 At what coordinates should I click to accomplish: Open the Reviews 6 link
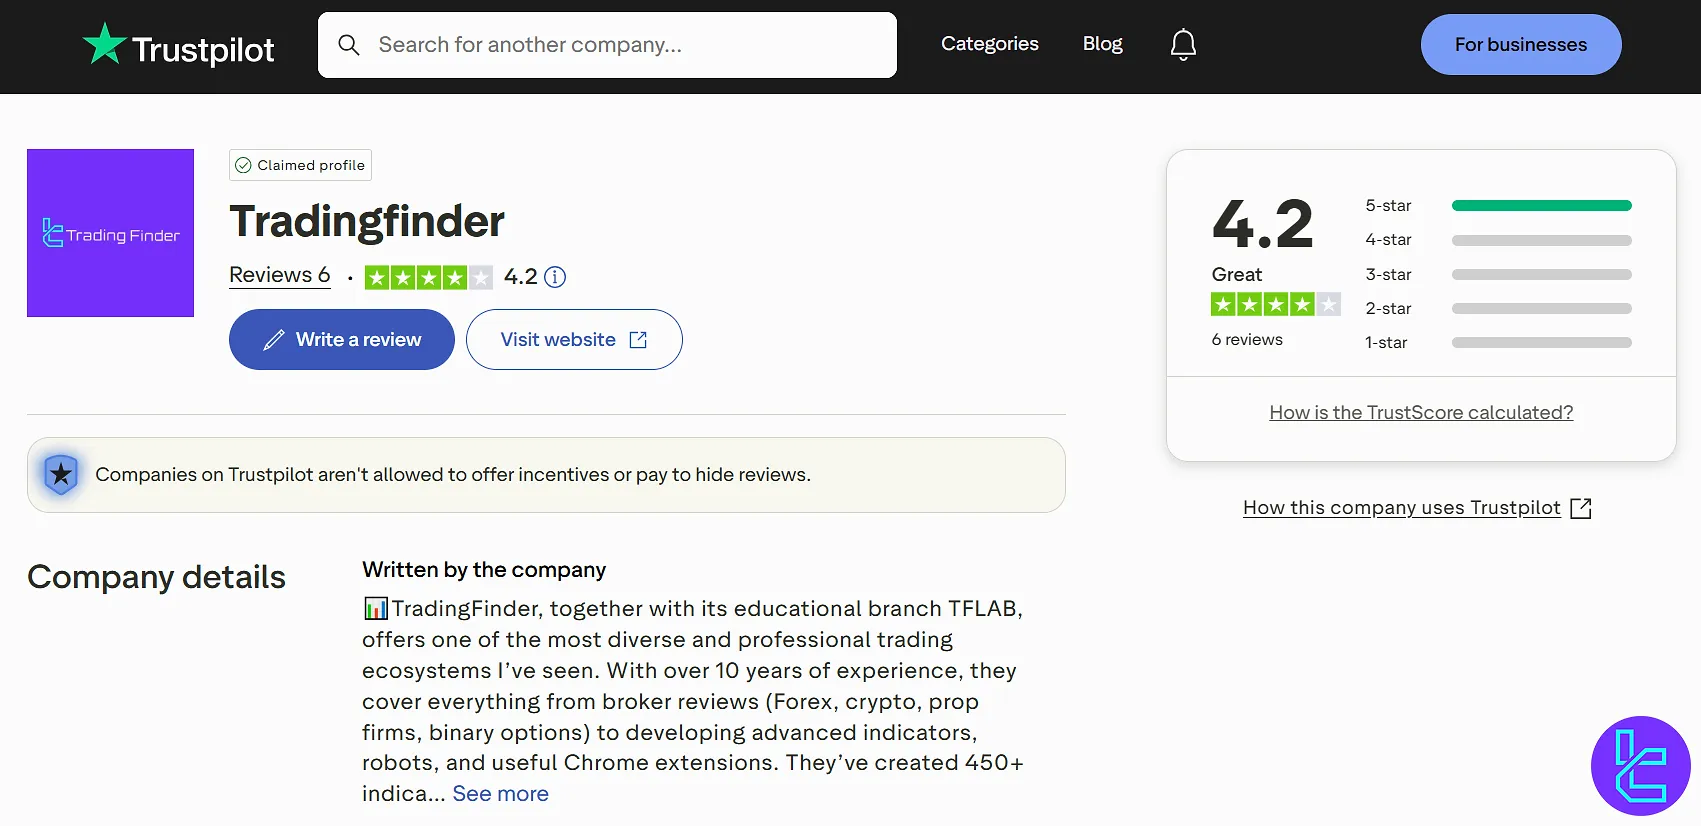pos(279,275)
